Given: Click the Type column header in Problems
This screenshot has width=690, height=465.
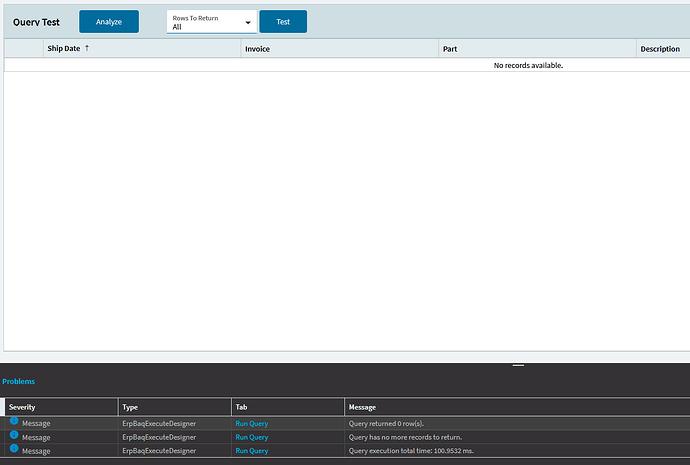Looking at the screenshot, I should 130,407.
